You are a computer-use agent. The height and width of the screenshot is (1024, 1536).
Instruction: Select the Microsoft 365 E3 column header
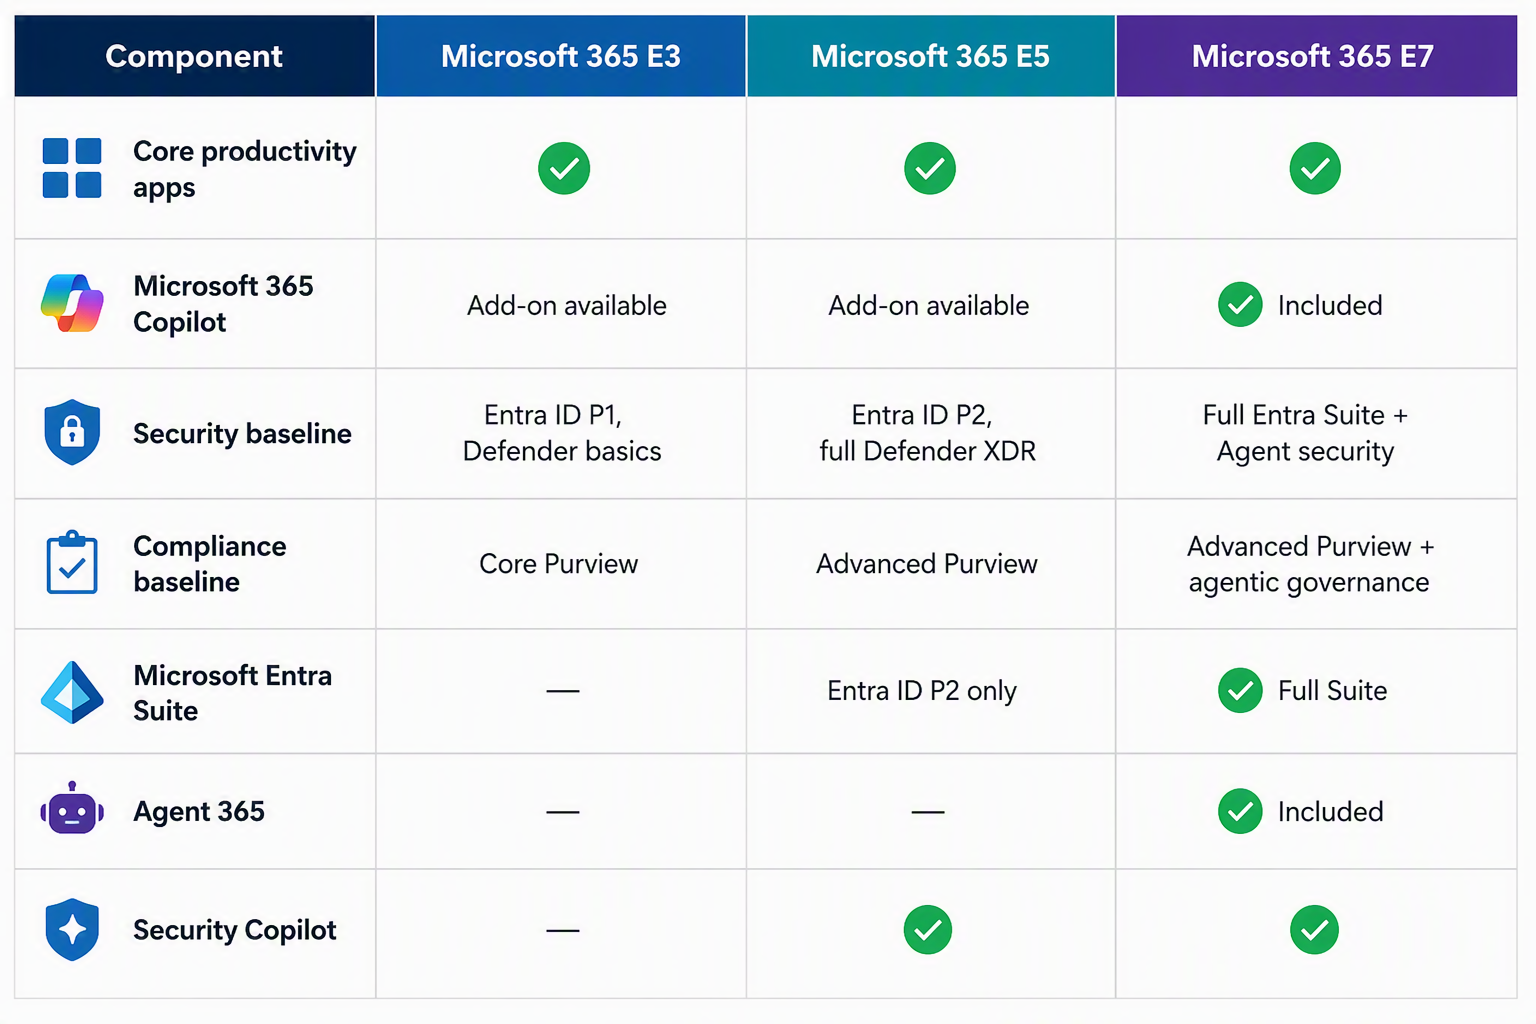coord(561,56)
